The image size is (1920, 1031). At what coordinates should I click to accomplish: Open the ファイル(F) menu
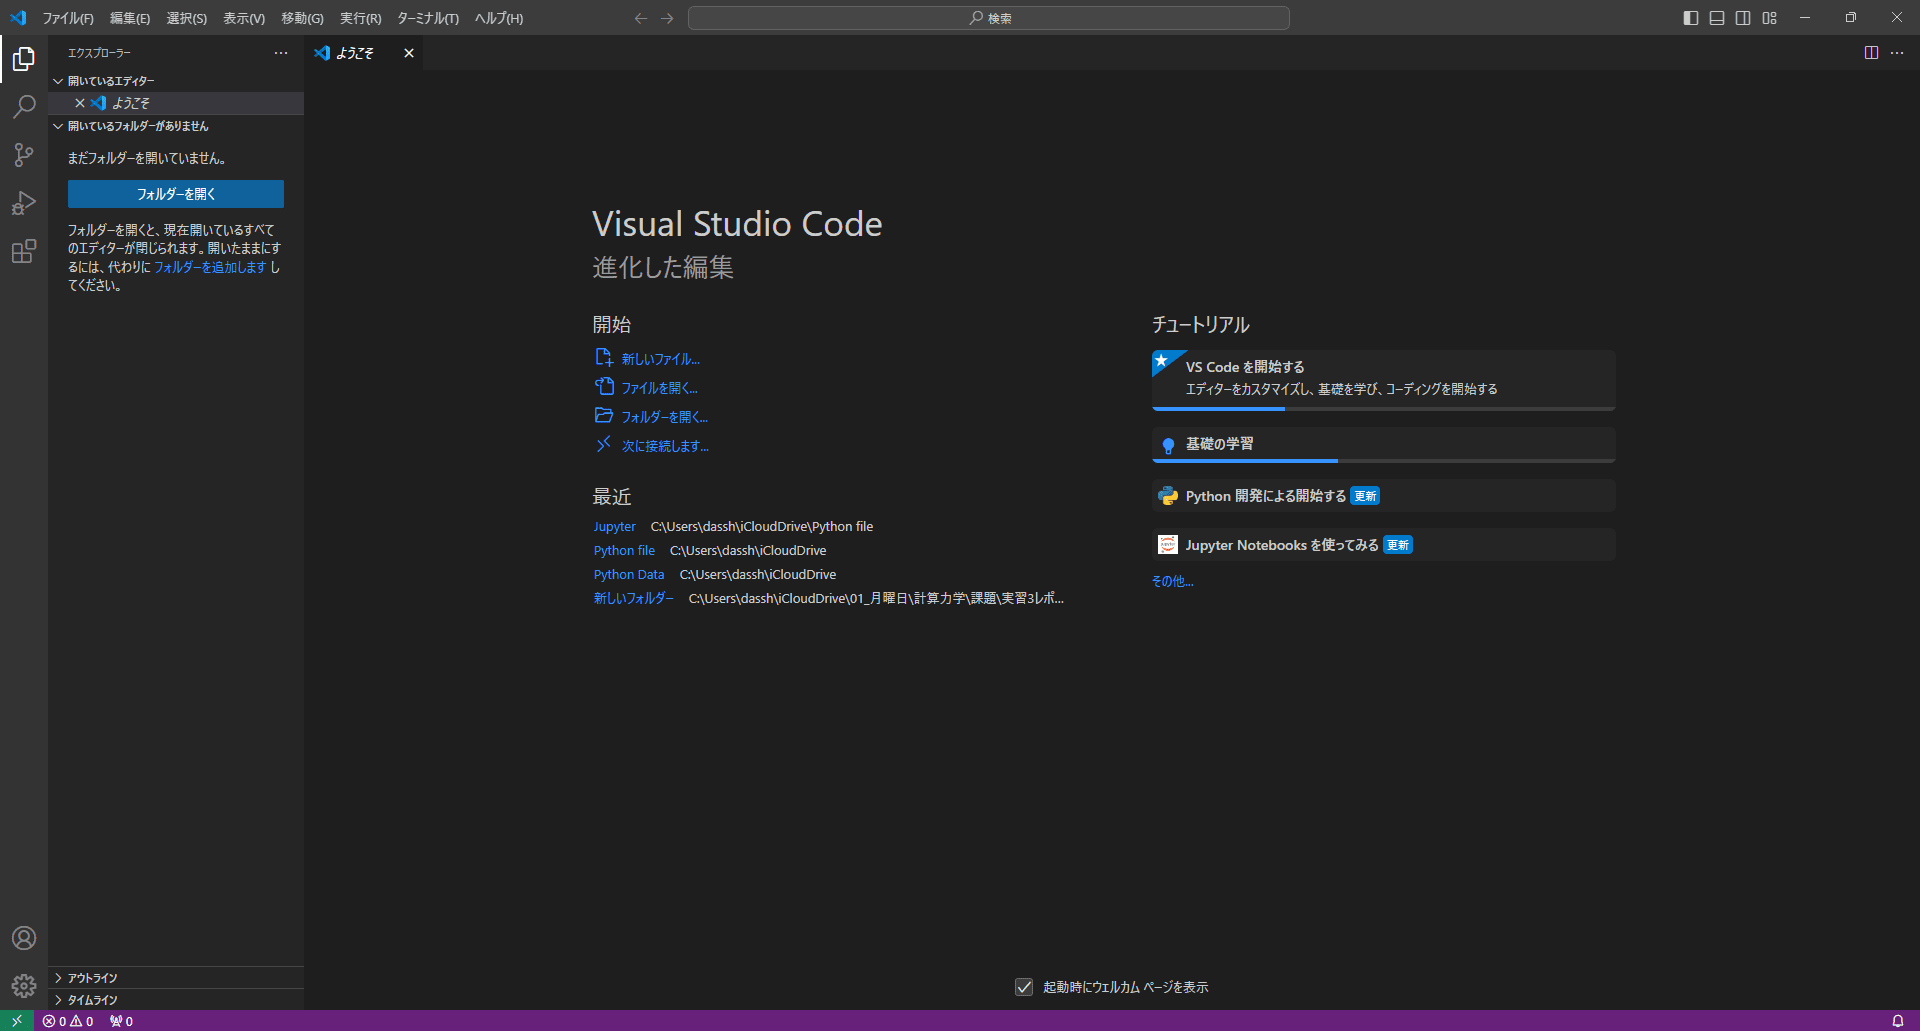pyautogui.click(x=67, y=18)
